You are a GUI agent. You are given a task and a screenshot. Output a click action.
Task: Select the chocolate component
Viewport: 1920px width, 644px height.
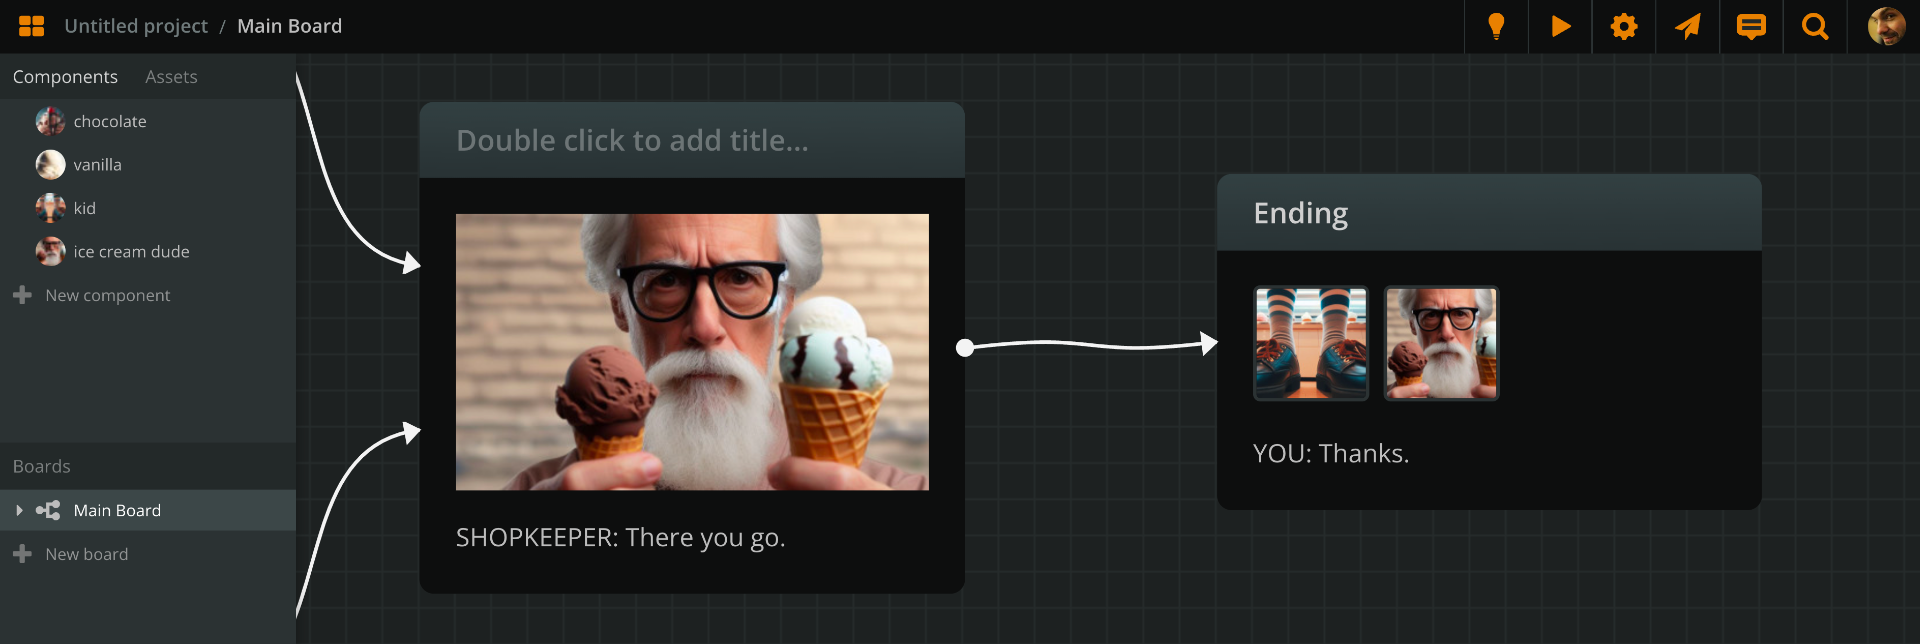pyautogui.click(x=109, y=121)
